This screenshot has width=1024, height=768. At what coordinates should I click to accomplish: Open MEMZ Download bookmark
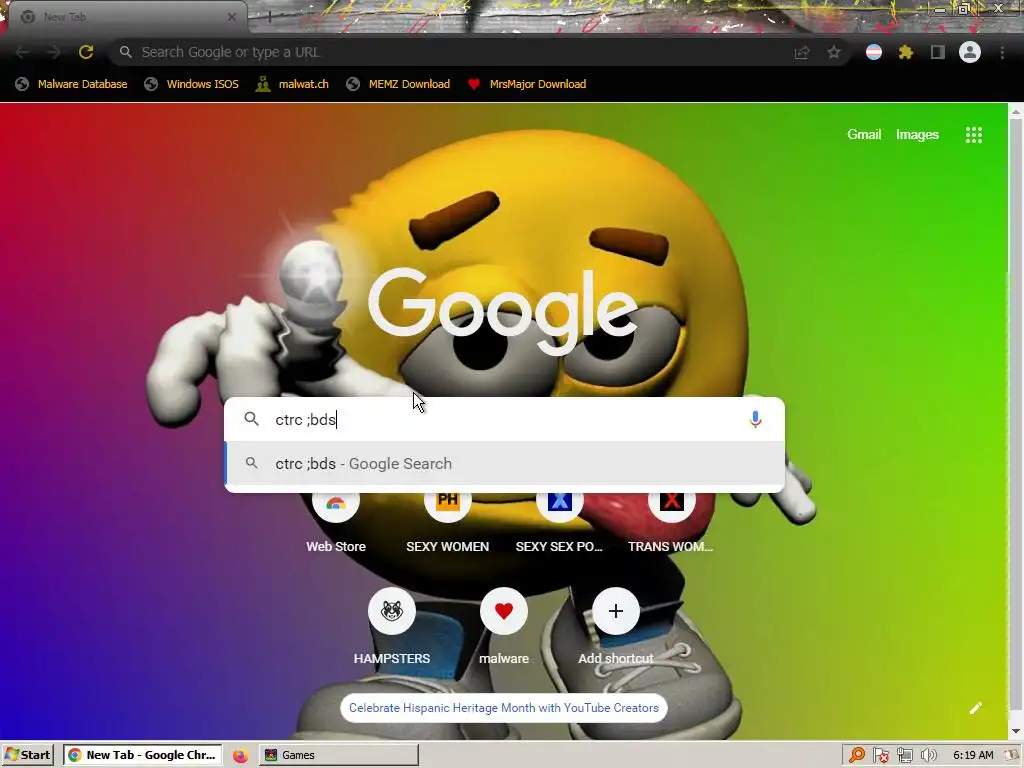pos(398,84)
